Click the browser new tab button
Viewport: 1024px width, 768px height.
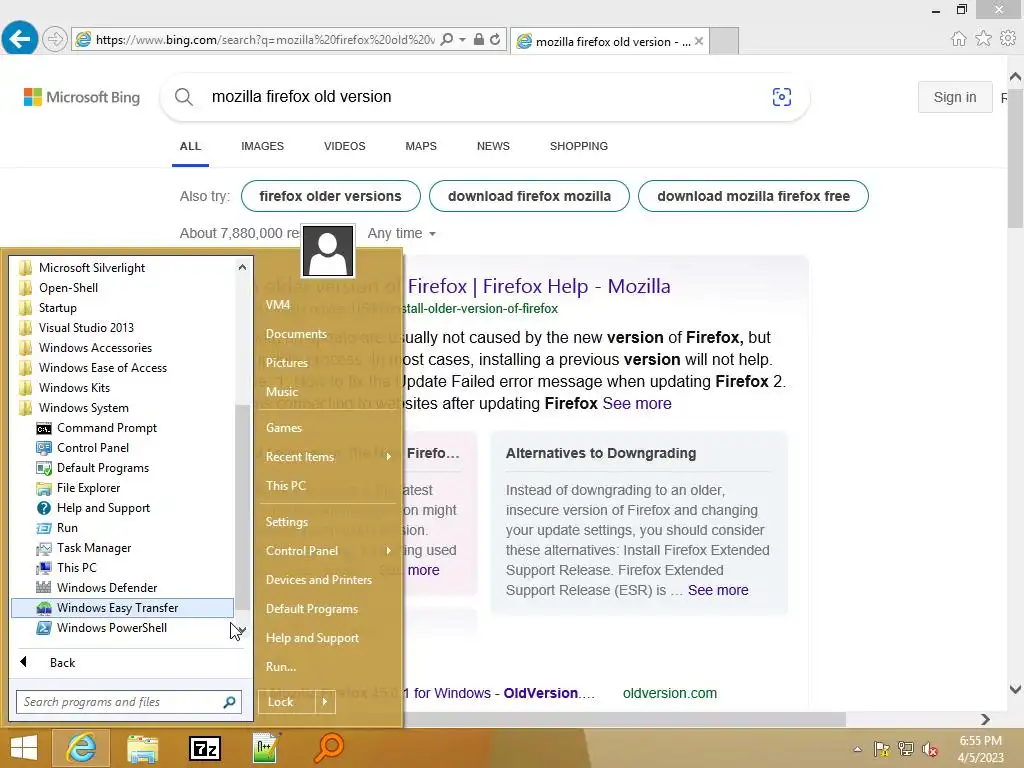[x=724, y=41]
